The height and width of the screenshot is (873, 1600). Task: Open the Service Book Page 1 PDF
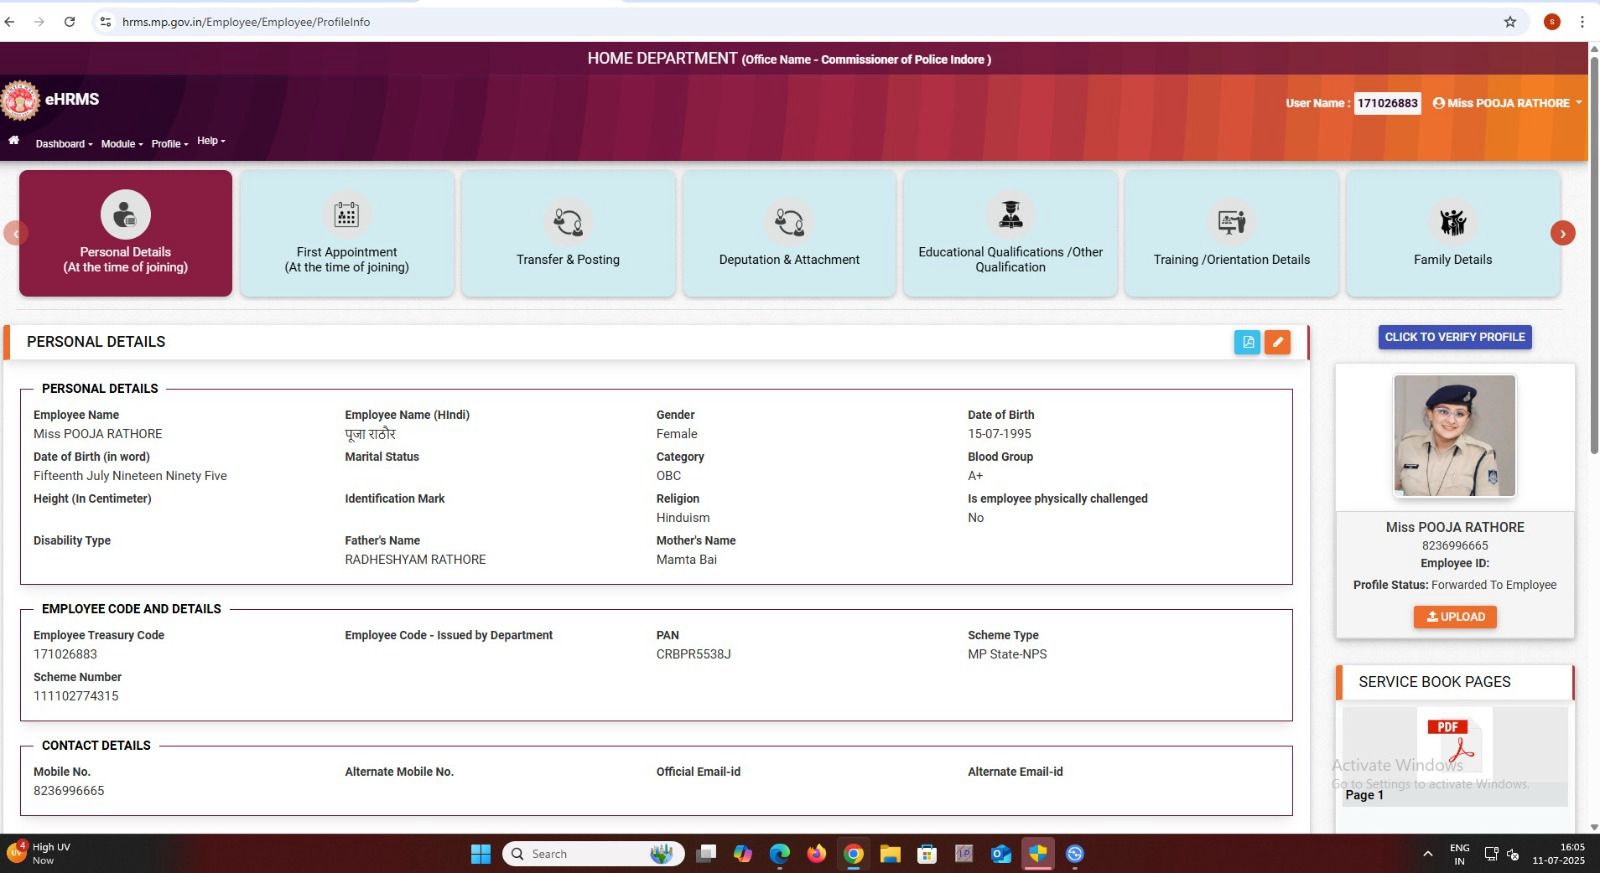point(1454,742)
